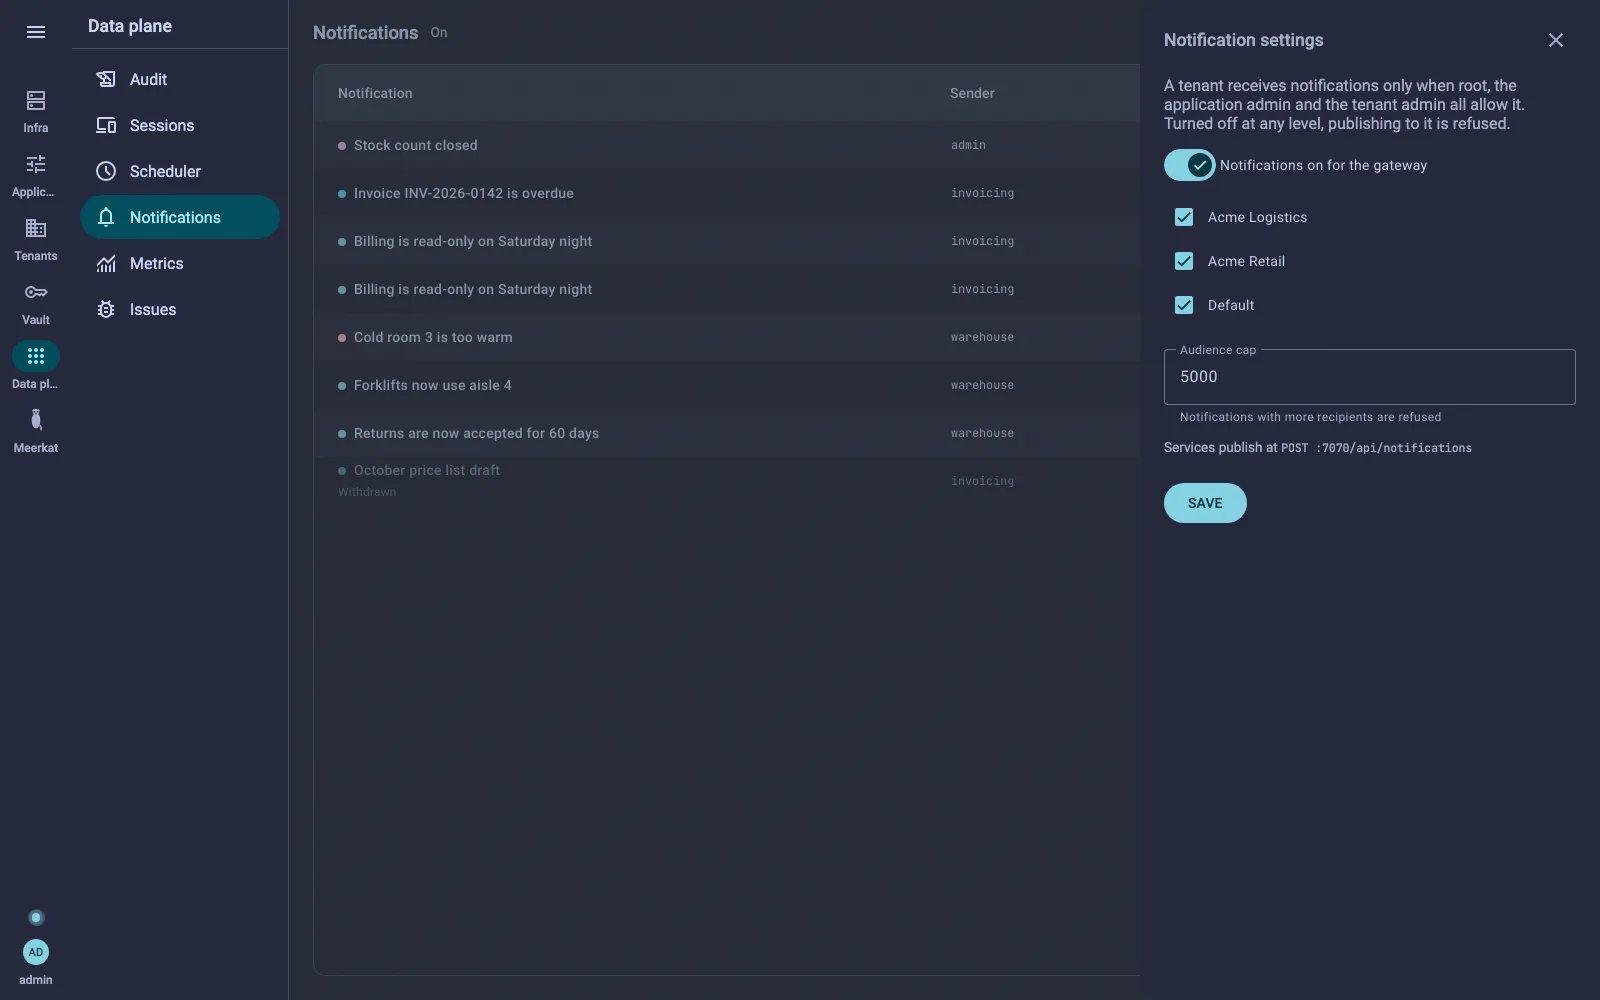Save the notification settings

coord(1205,503)
